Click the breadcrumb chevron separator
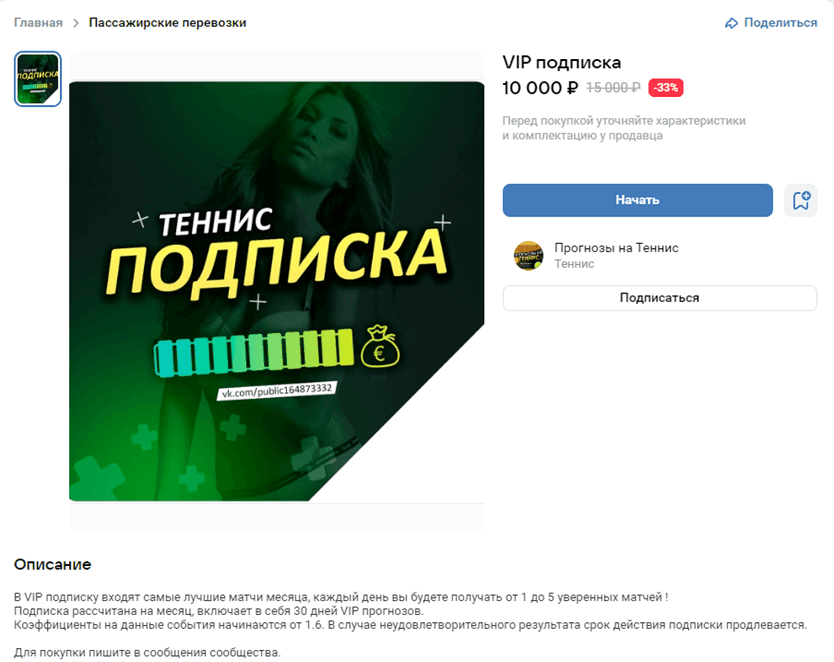The width and height of the screenshot is (834, 662). pos(76,23)
